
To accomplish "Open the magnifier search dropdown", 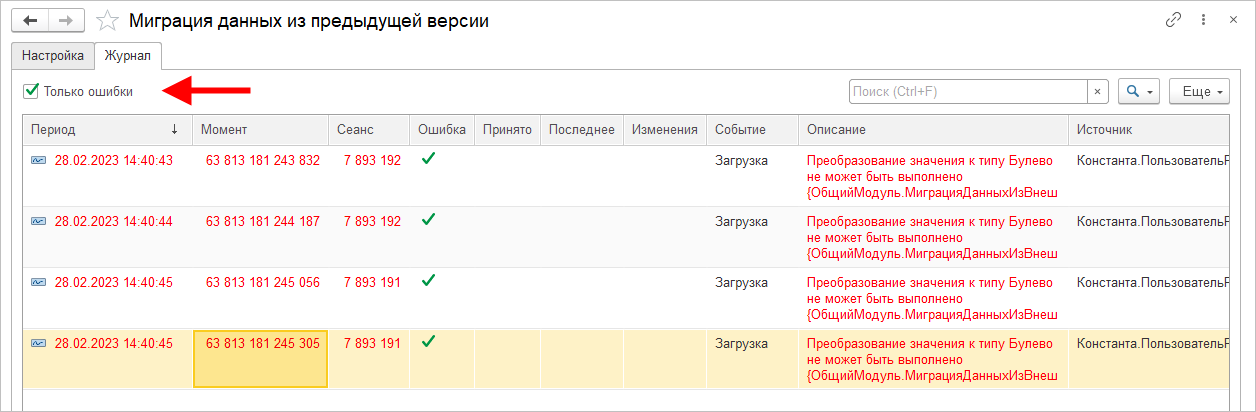I will coord(1139,92).
